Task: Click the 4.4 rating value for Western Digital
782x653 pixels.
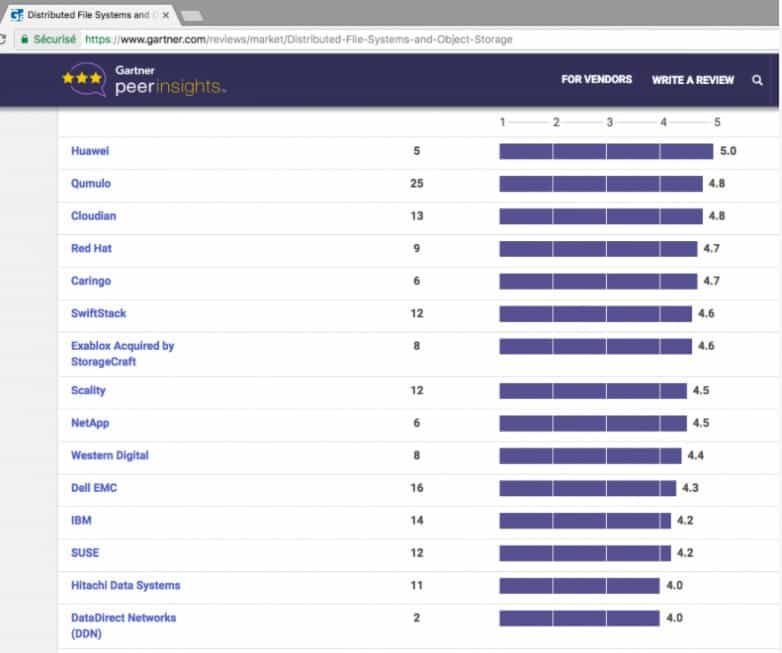Action: (695, 455)
